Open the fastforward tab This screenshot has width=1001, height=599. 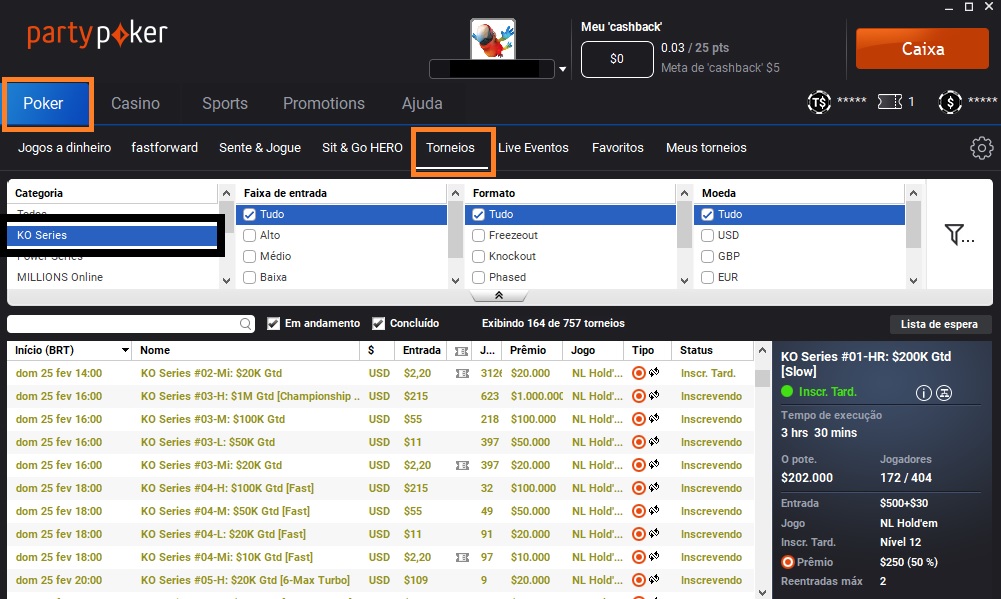pyautogui.click(x=165, y=148)
